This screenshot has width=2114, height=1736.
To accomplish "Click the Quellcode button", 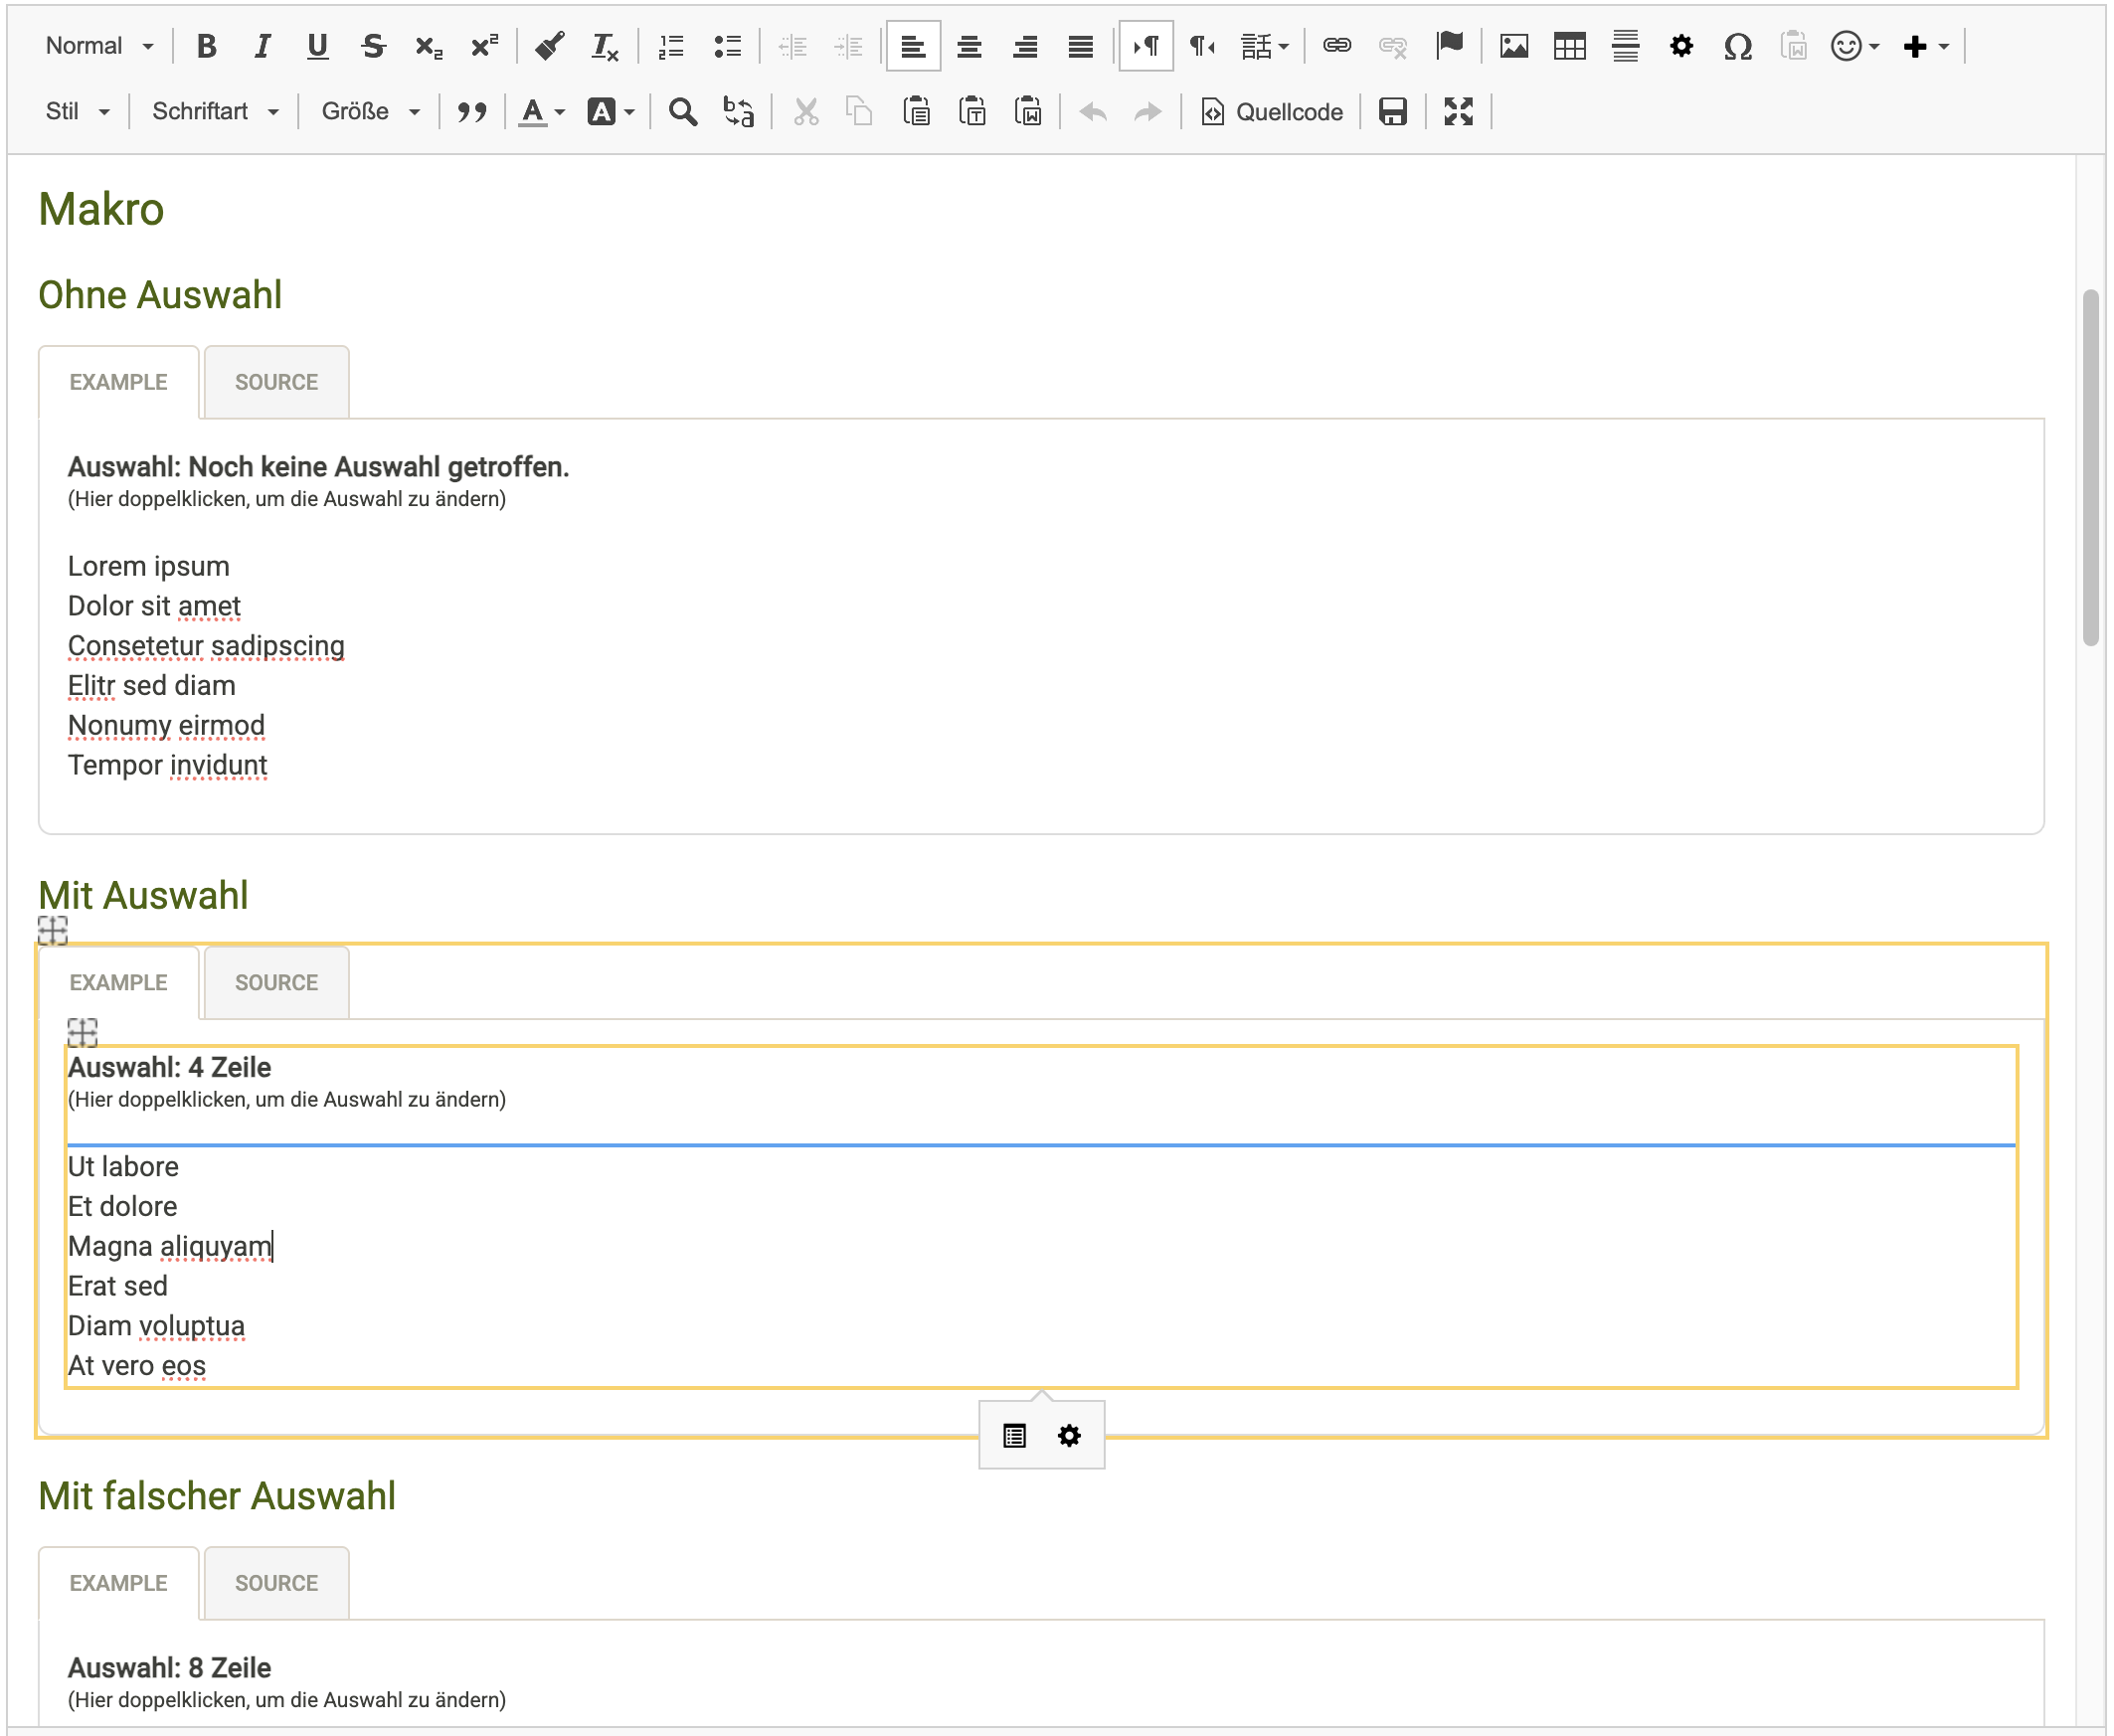I will 1271,112.
